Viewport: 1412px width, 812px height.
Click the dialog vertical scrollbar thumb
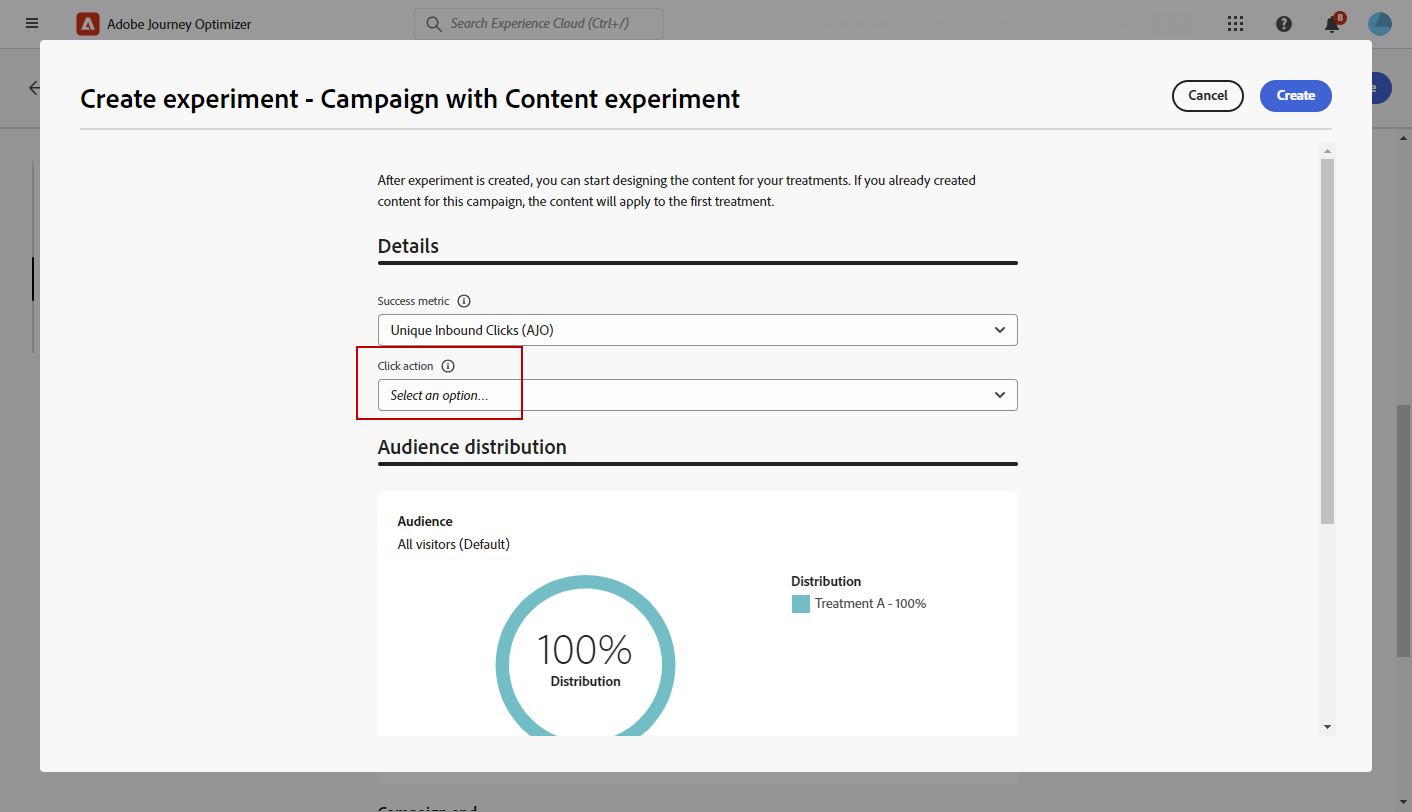(1327, 340)
